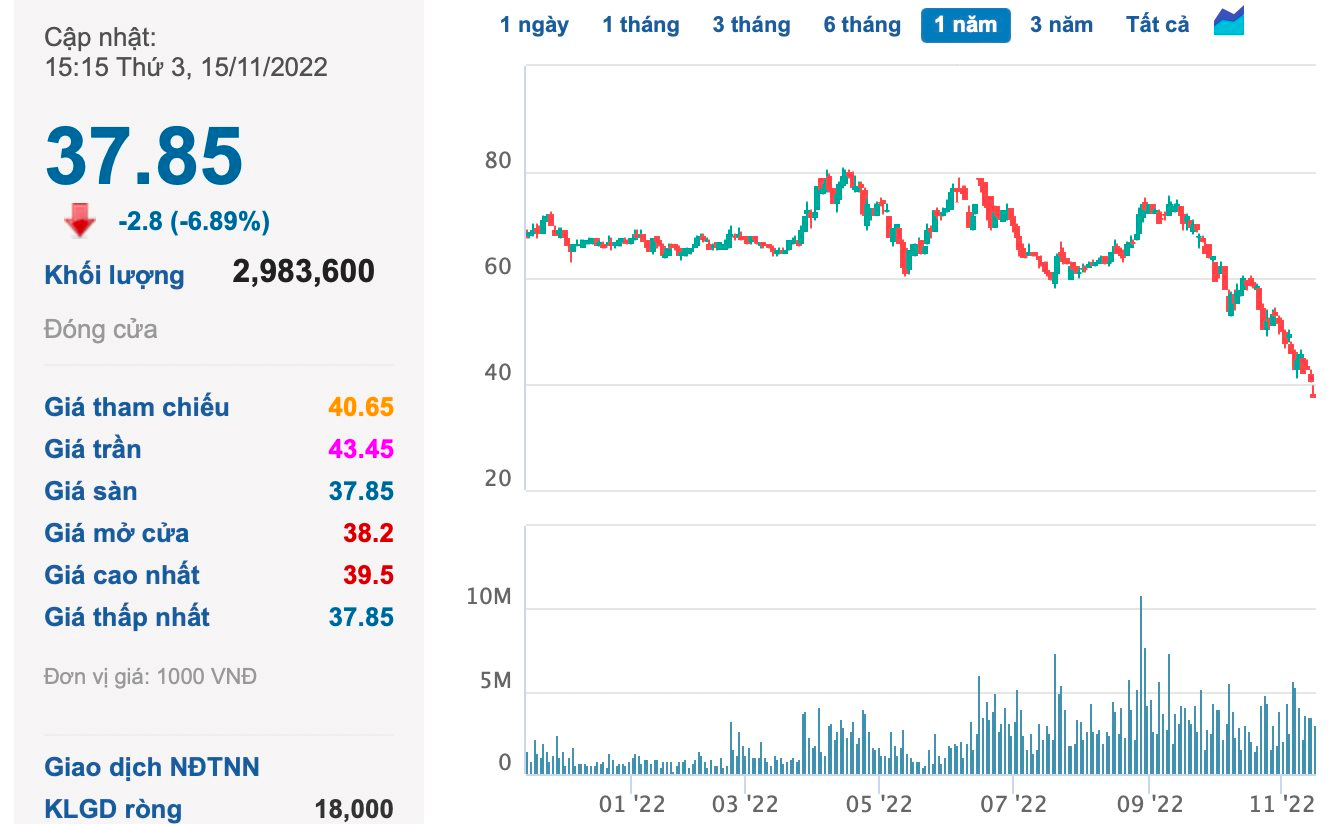The image size is (1334, 824).
Task: Select the 1 tháng time range
Action: click(640, 25)
